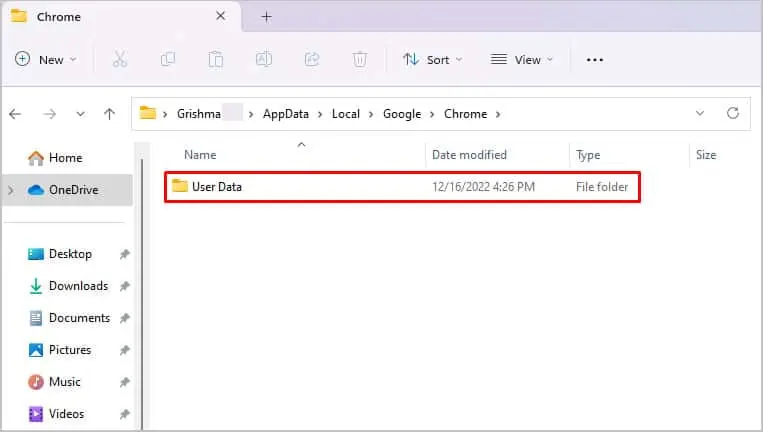The height and width of the screenshot is (432, 763).
Task: Click navigation pane scrollbar
Action: 142,292
